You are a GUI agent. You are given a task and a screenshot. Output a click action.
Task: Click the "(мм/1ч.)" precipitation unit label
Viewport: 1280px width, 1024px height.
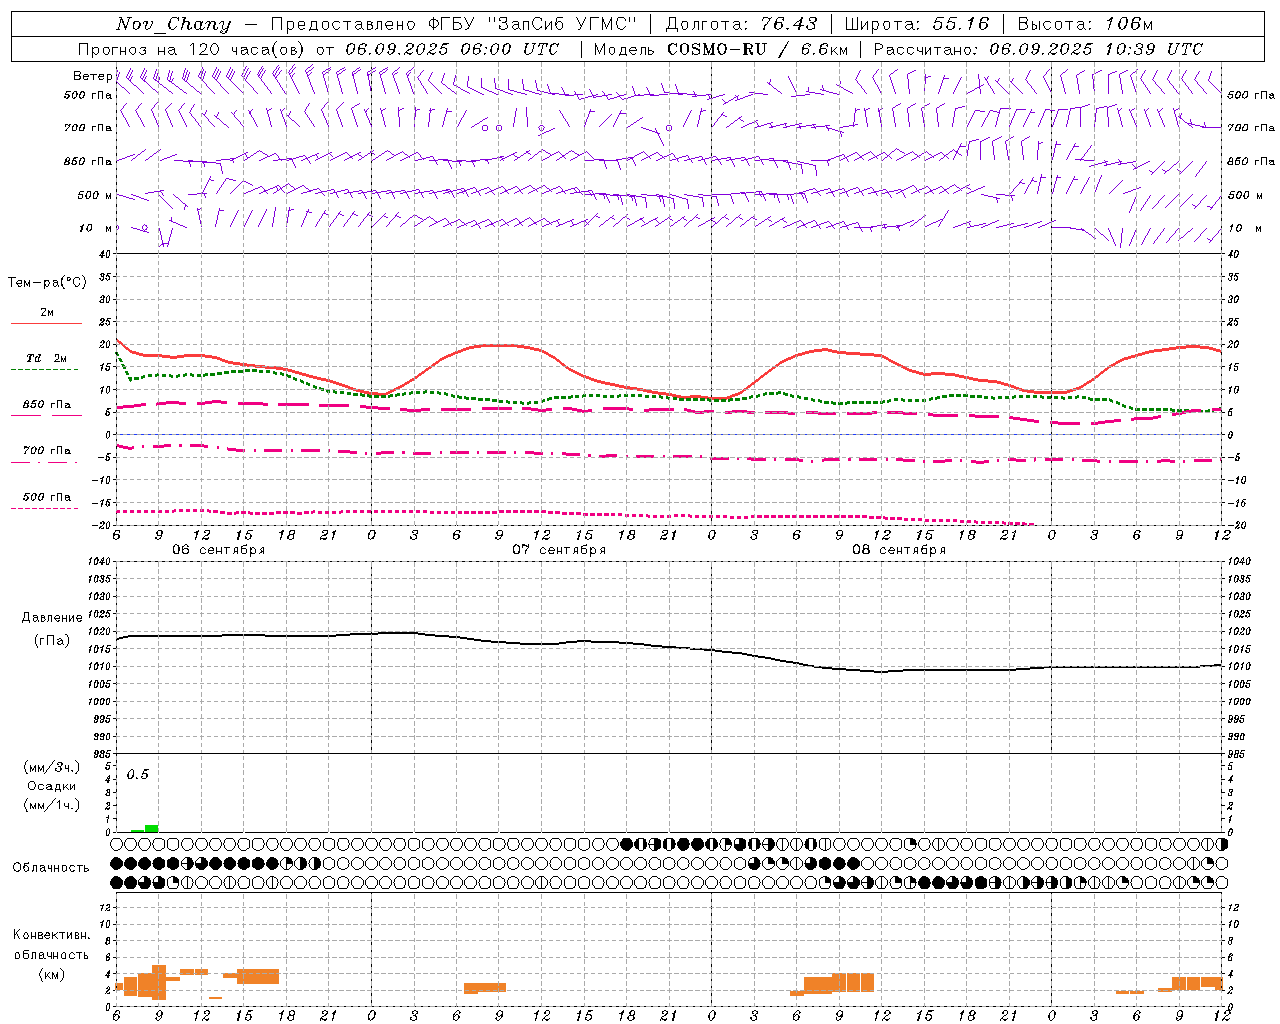pos(52,805)
